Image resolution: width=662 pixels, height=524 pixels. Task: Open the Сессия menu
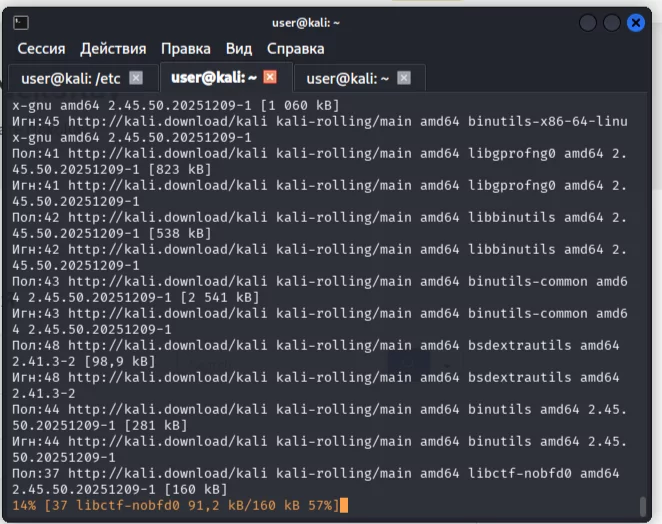[x=41, y=48]
